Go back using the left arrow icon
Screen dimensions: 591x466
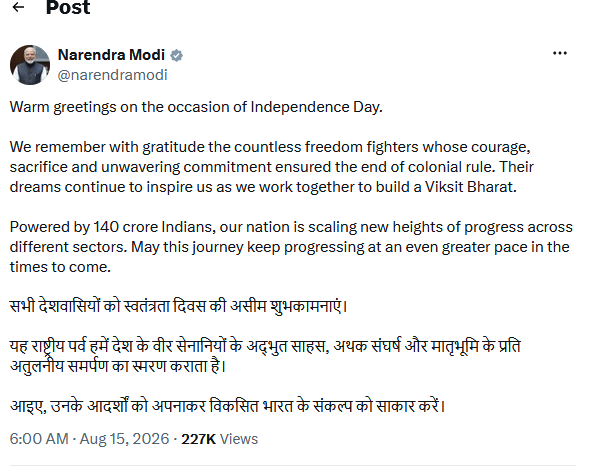tap(18, 7)
